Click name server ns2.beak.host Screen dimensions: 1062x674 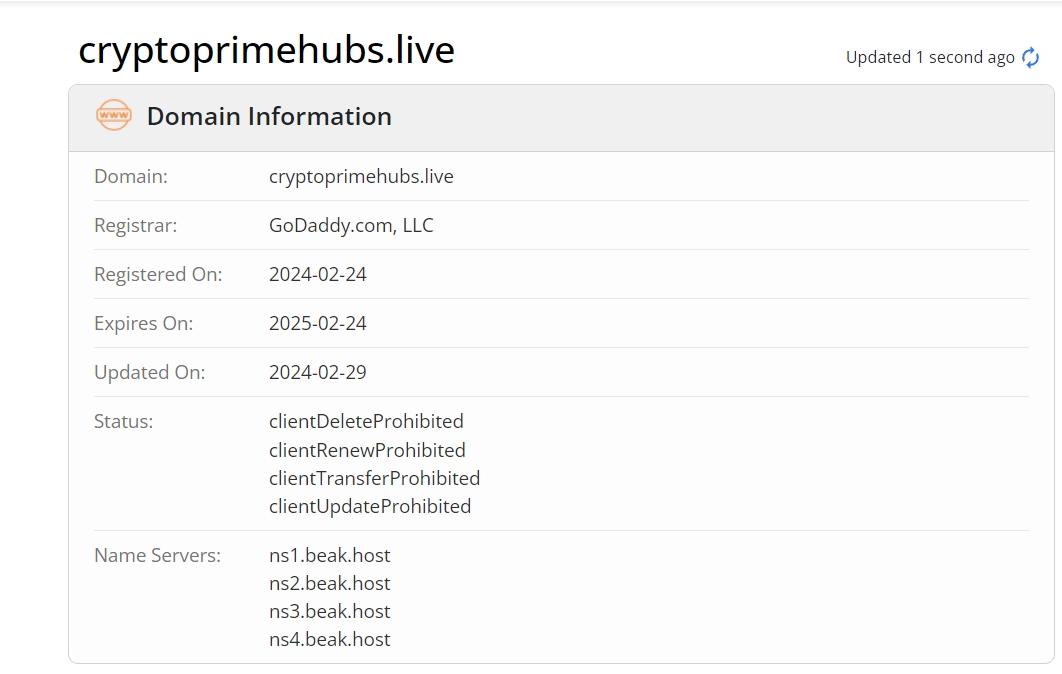pos(330,583)
